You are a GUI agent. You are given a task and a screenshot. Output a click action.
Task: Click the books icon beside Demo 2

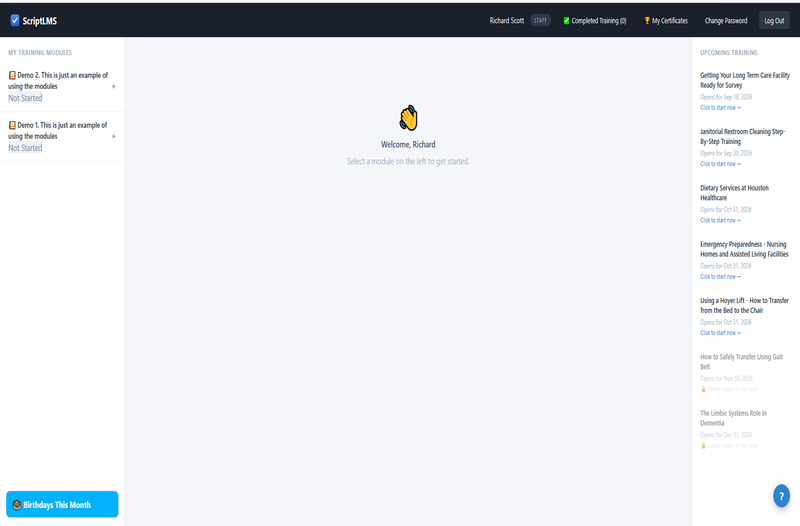(x=12, y=75)
